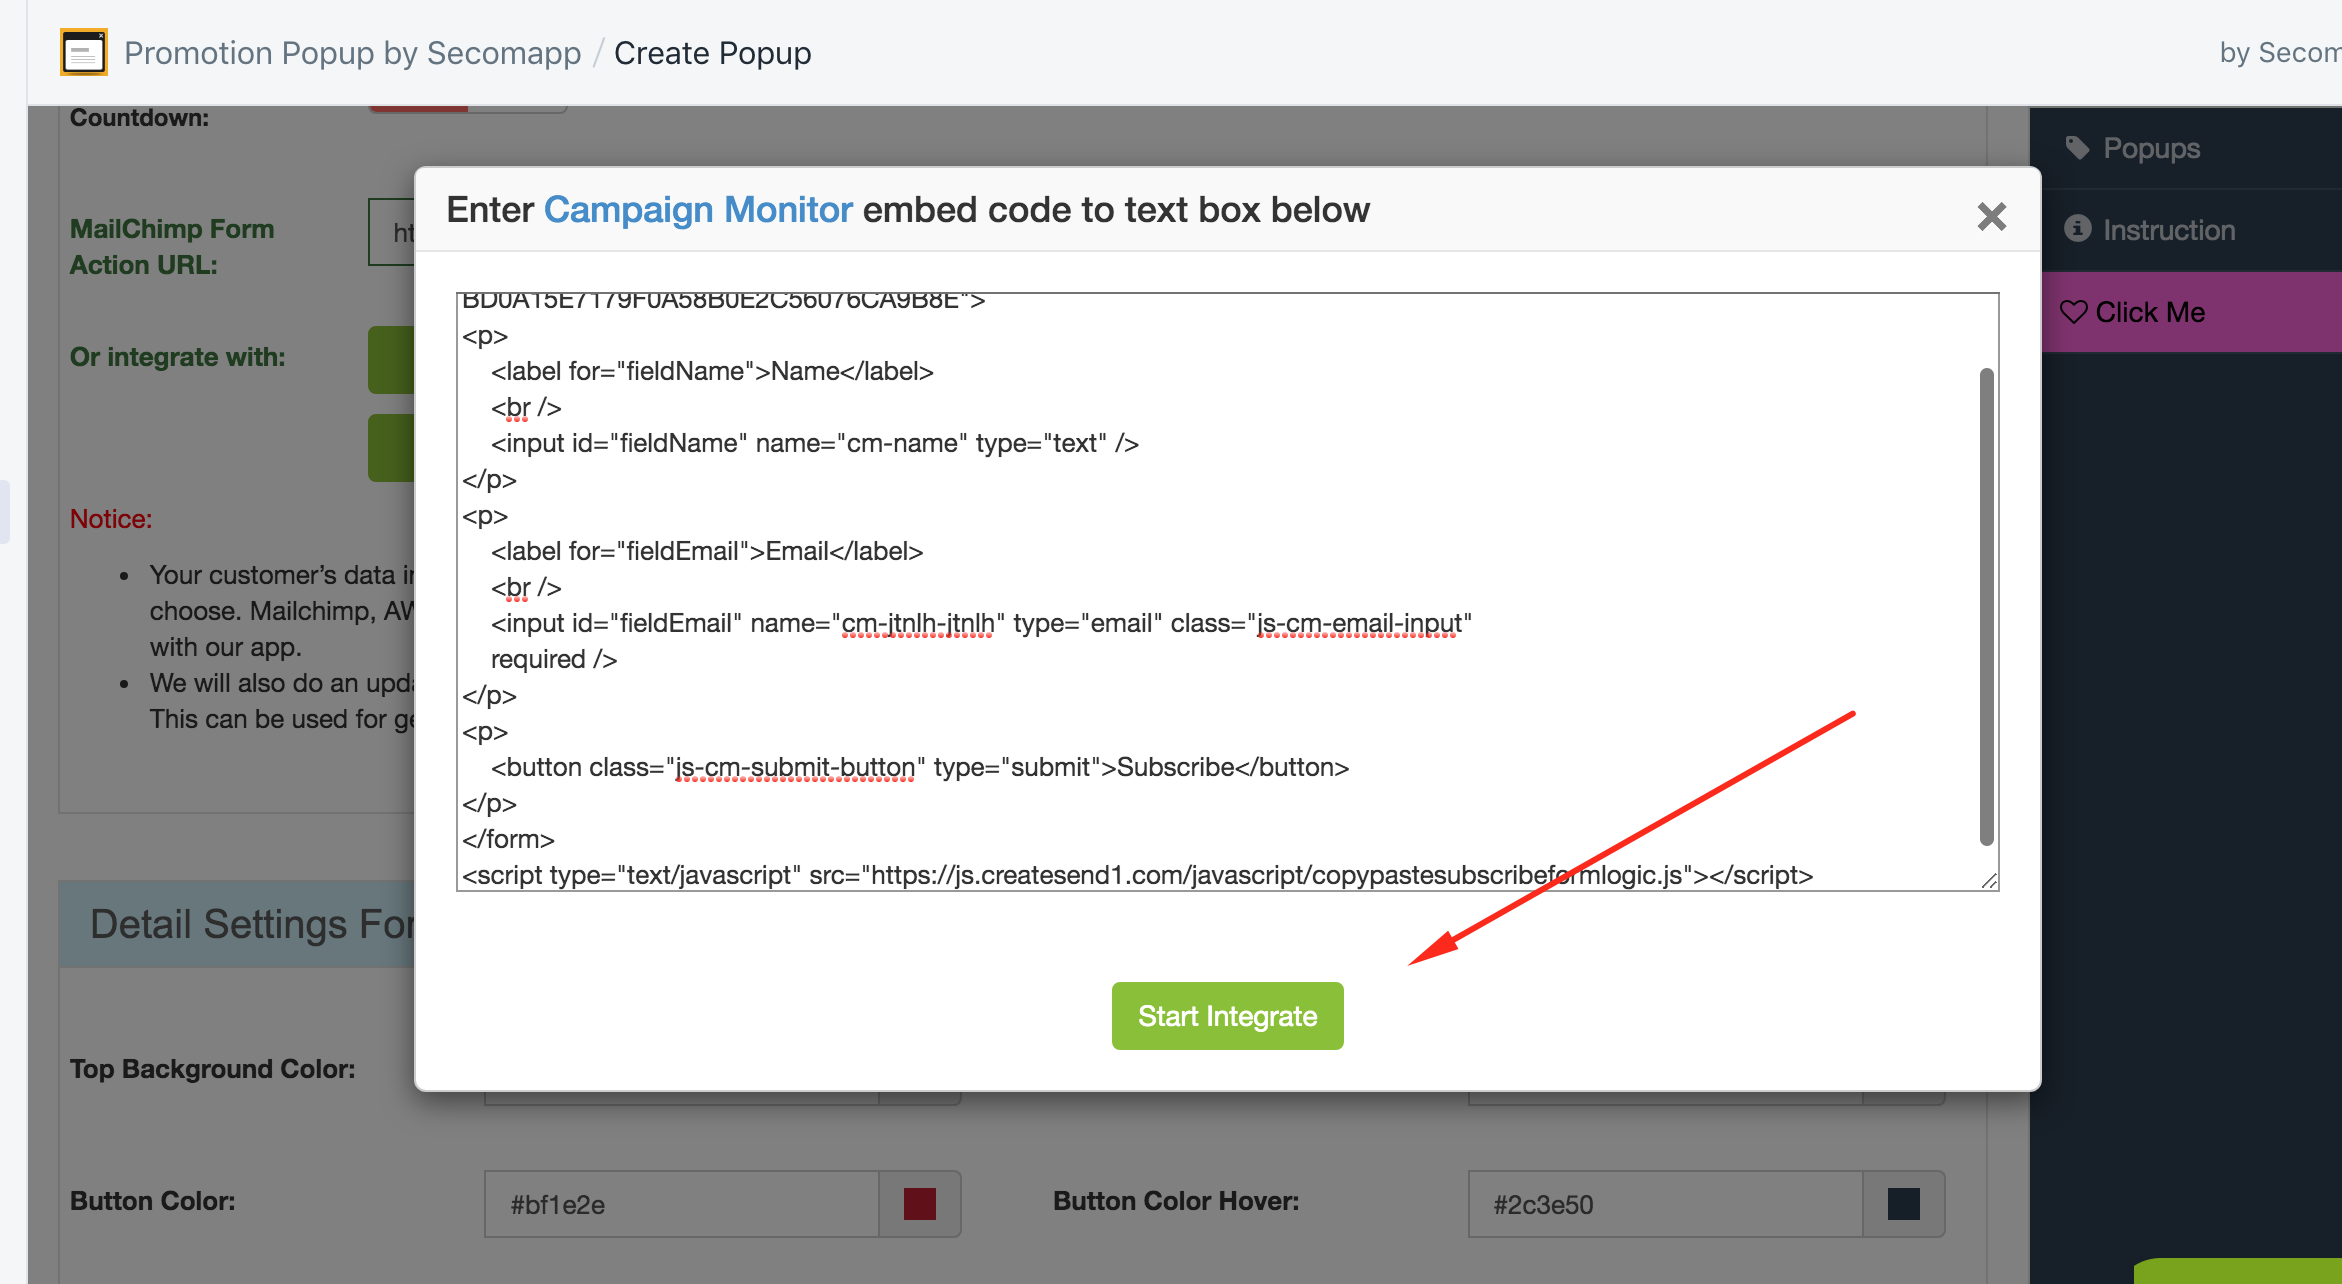Viewport: 2342px width, 1284px height.
Task: Click the Button Color Hover hex input
Action: pos(1665,1204)
